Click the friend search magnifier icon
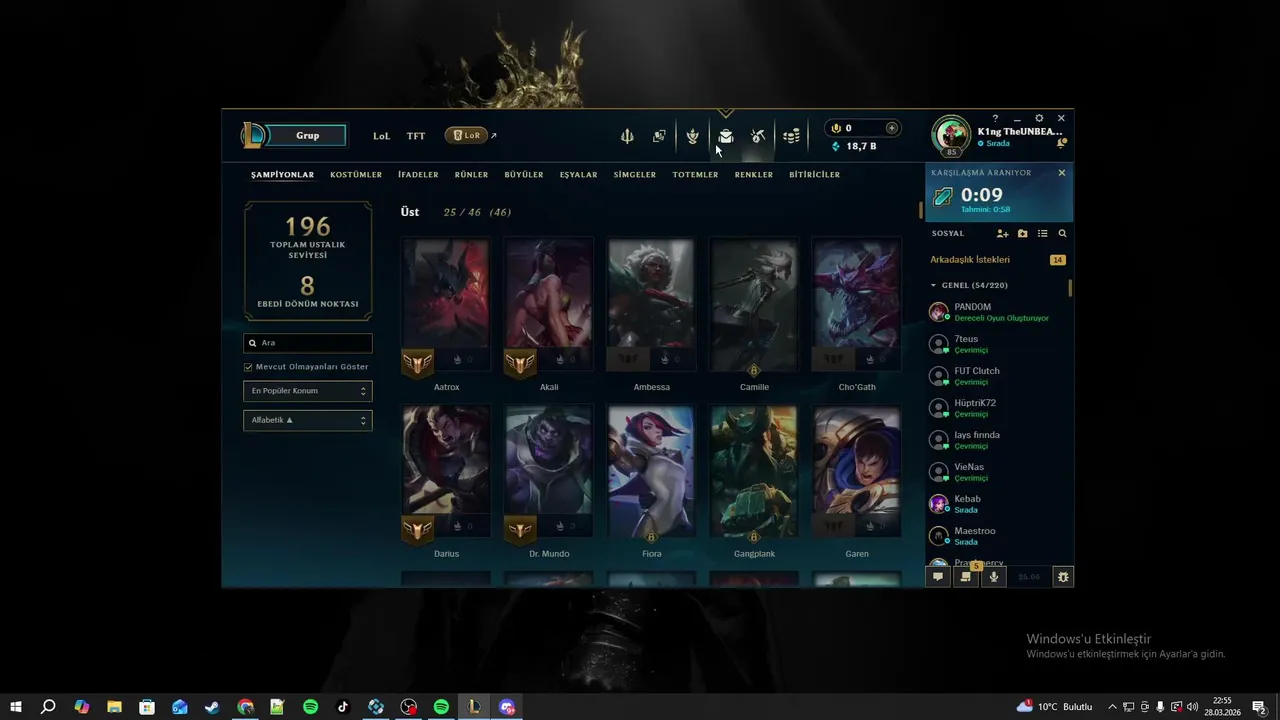This screenshot has height=720, width=1280. tap(1062, 233)
